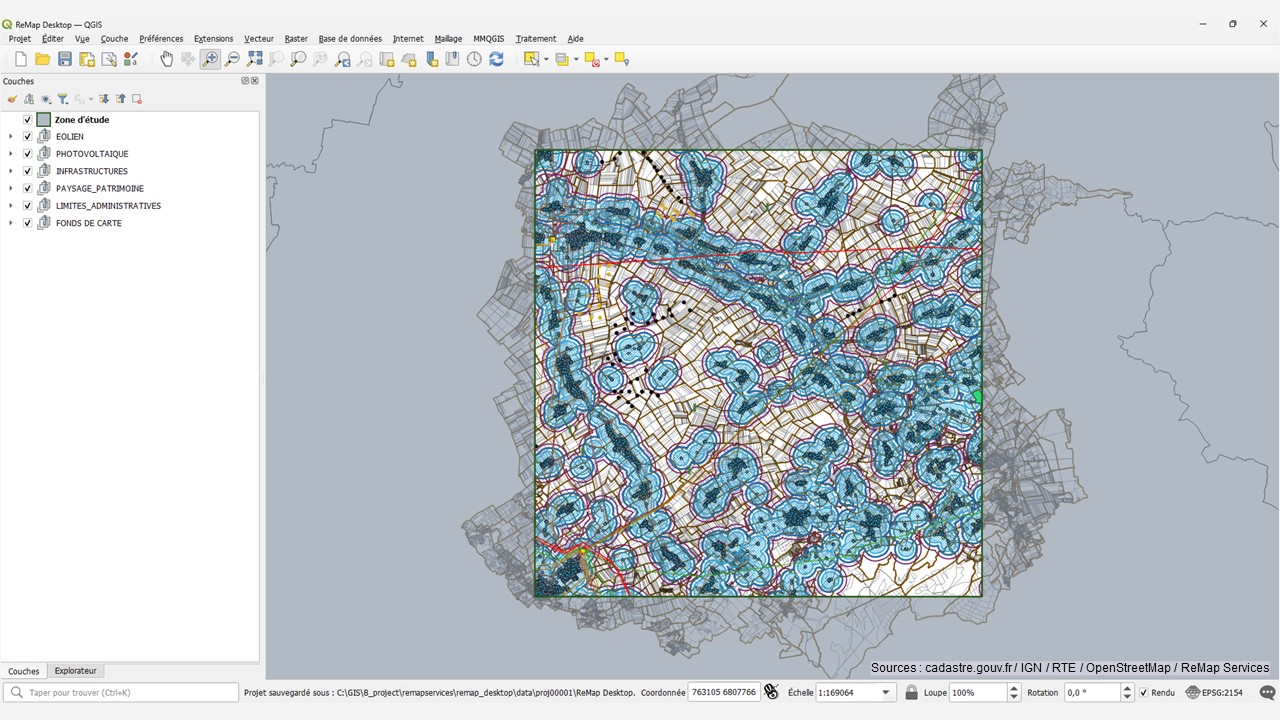
Task: Open the deselect features dropdown arrow
Action: pyautogui.click(x=606, y=60)
